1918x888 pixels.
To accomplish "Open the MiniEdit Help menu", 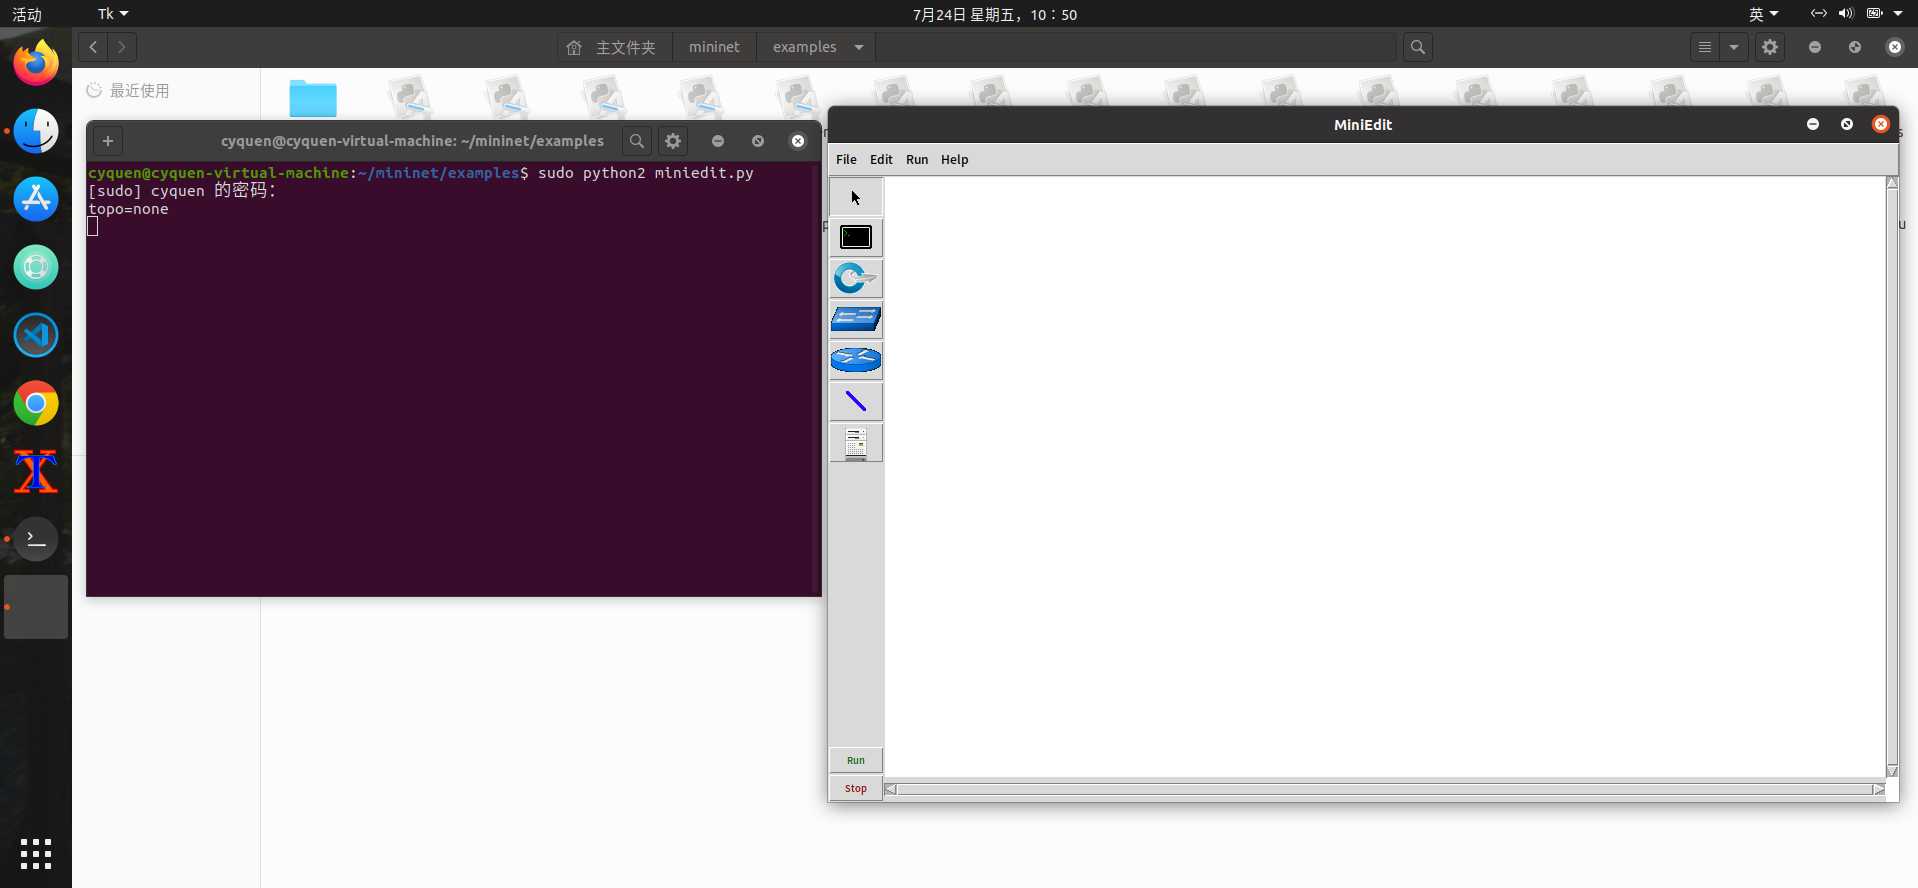I will click(x=954, y=160).
